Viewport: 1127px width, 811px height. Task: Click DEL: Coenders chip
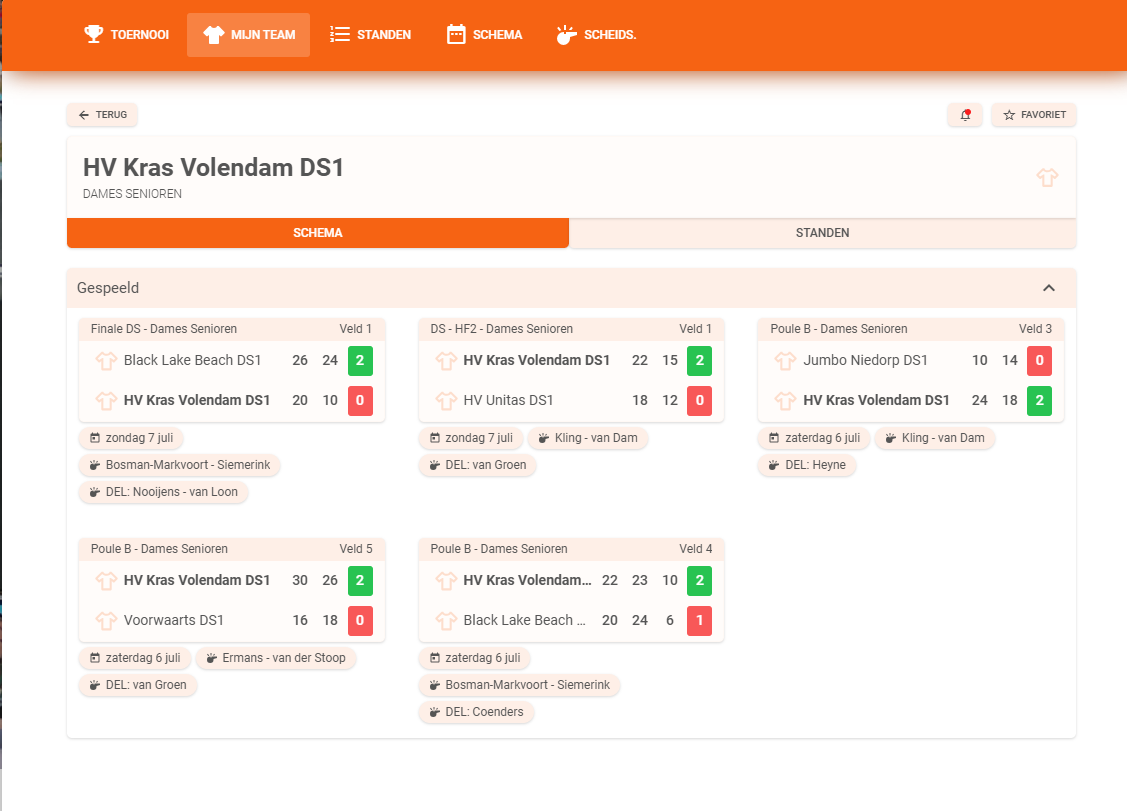(476, 713)
